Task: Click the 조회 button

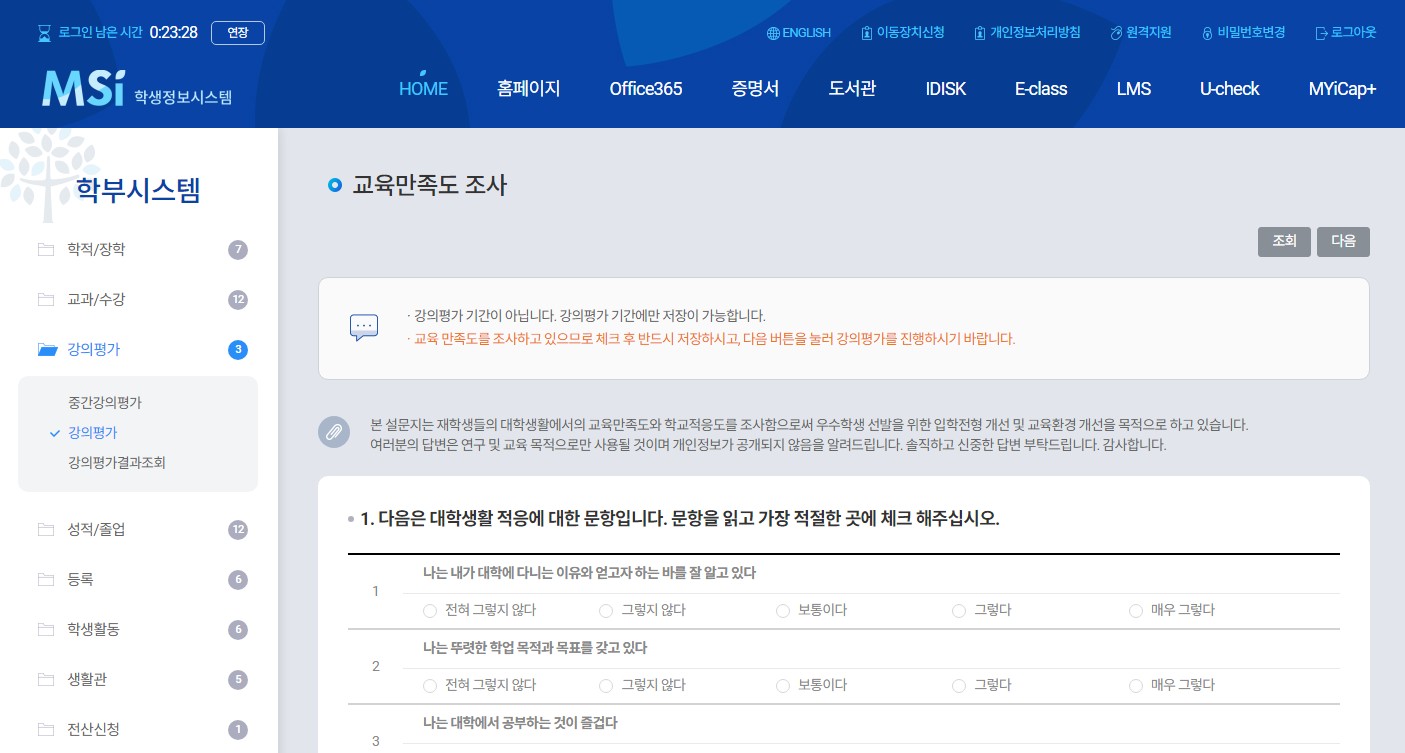Action: click(x=1284, y=241)
